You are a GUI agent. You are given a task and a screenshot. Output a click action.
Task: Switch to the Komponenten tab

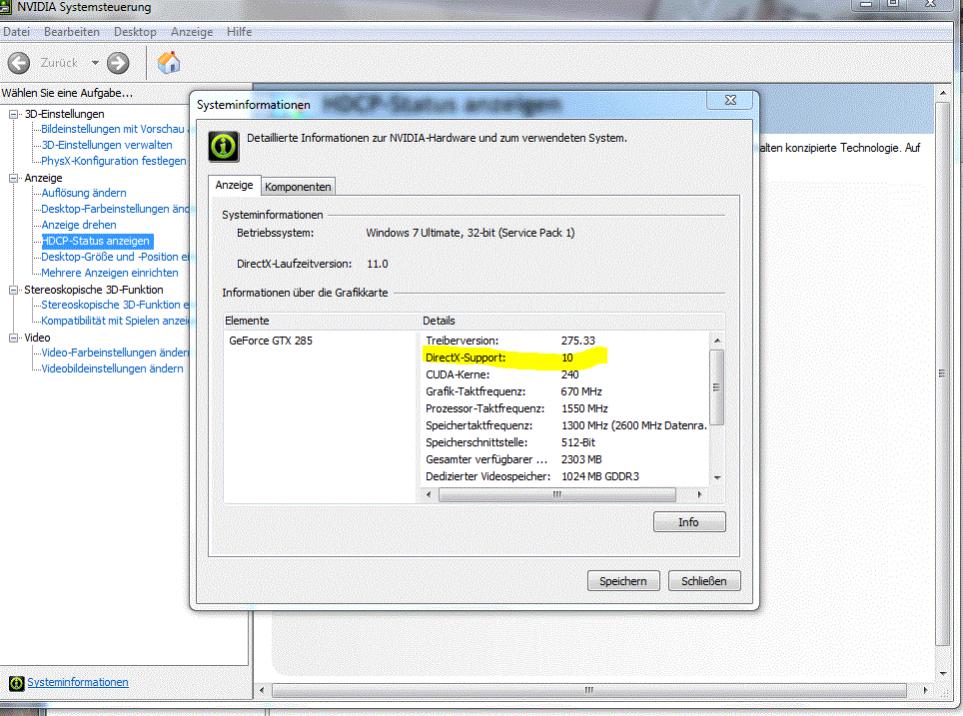coord(298,187)
